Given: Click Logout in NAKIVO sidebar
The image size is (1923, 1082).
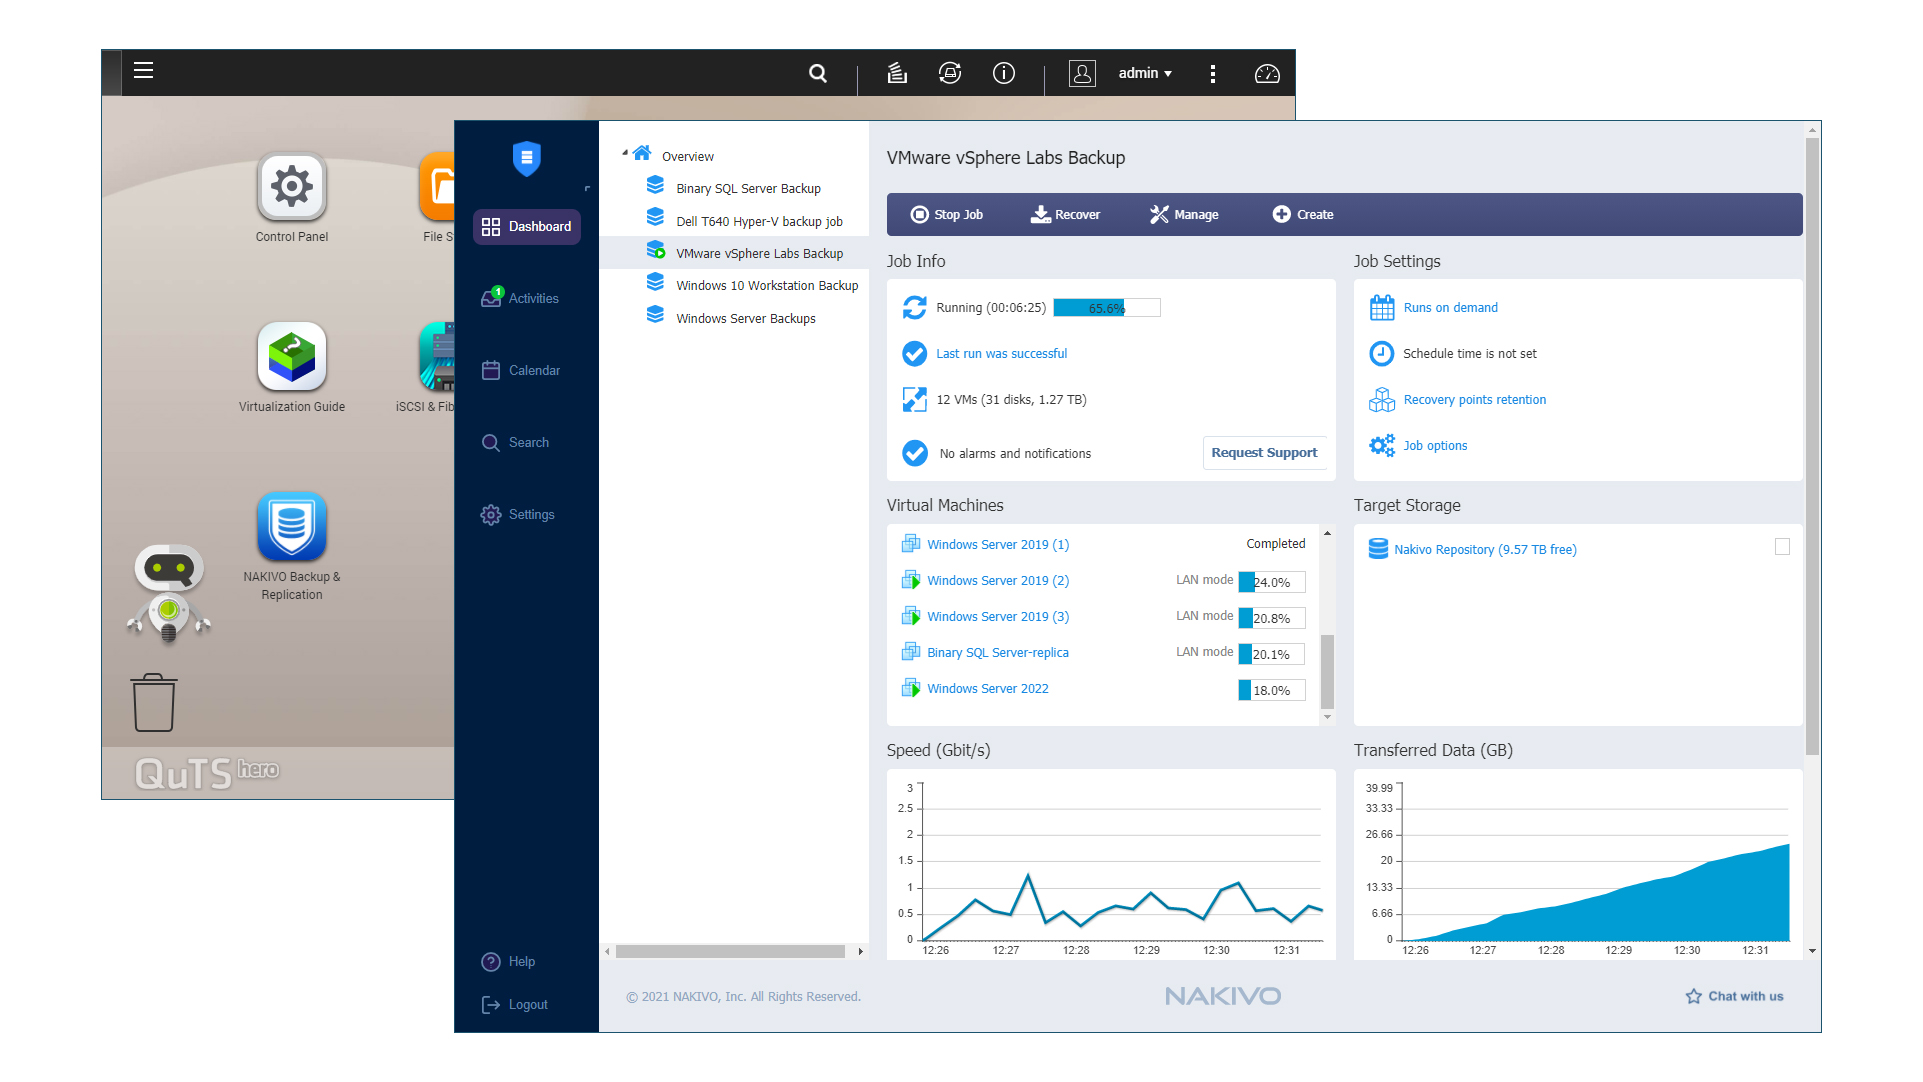Looking at the screenshot, I should [x=515, y=1004].
